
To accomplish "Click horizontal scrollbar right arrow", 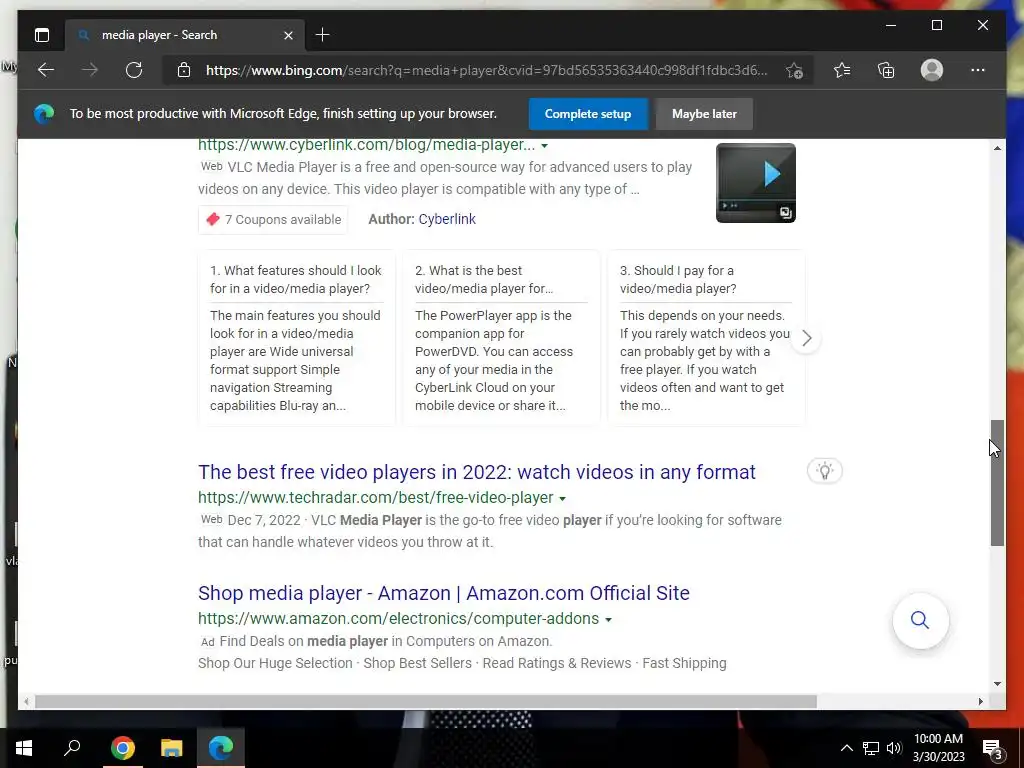I will [x=980, y=701].
